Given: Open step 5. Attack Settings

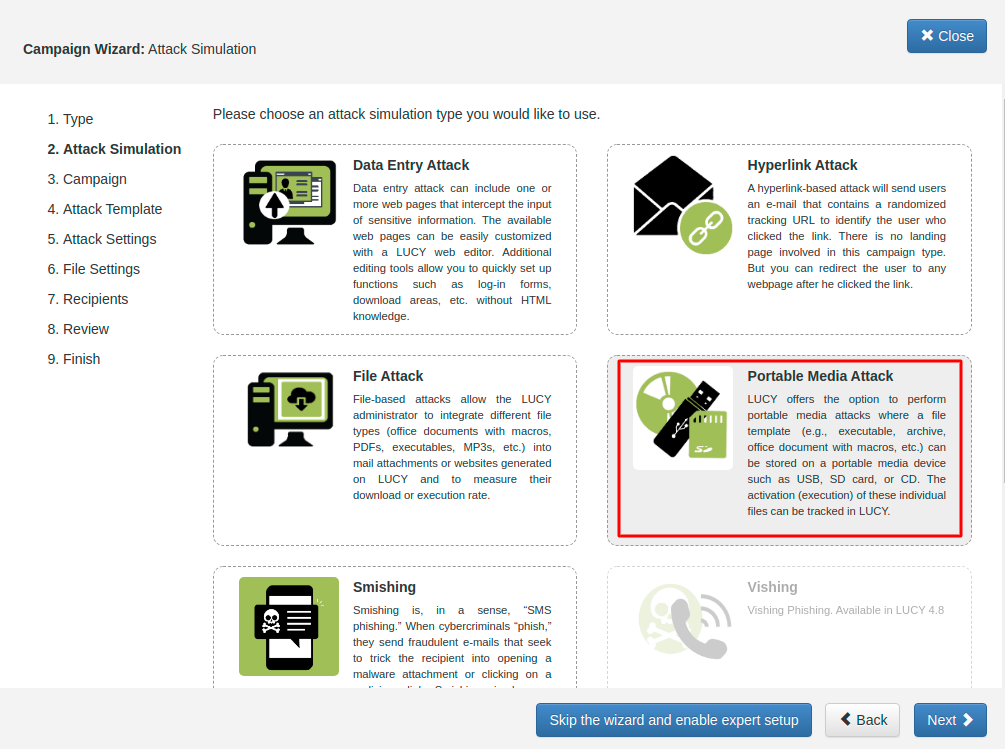Looking at the screenshot, I should coord(101,239).
